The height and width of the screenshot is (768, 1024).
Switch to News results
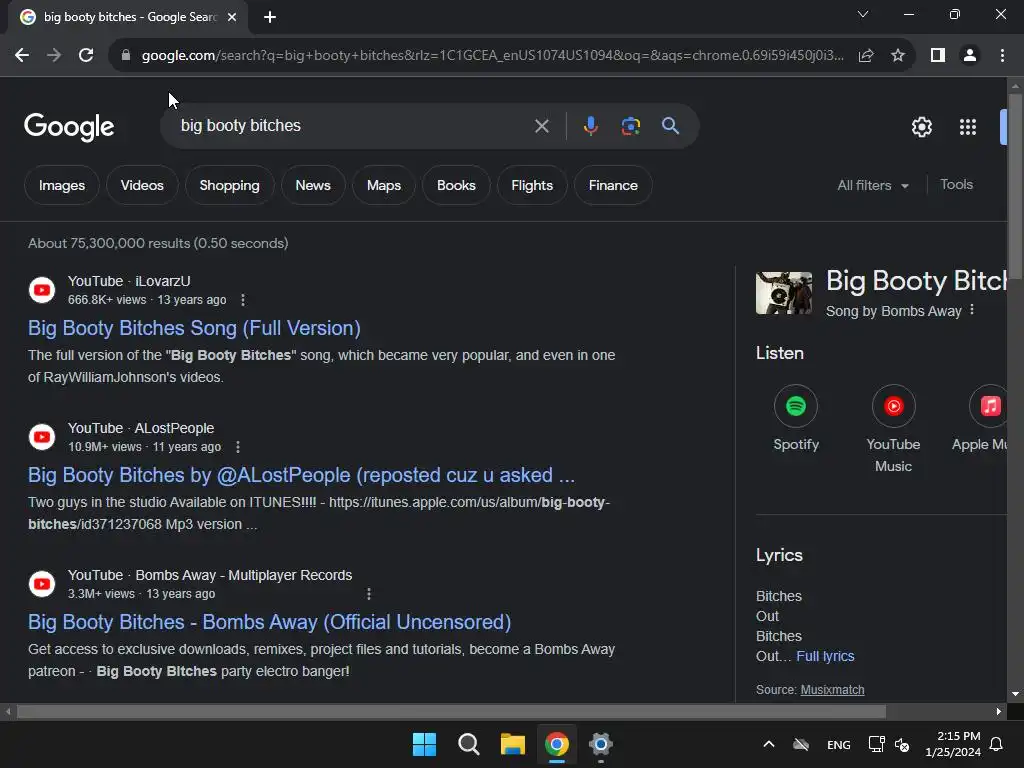[x=313, y=185]
